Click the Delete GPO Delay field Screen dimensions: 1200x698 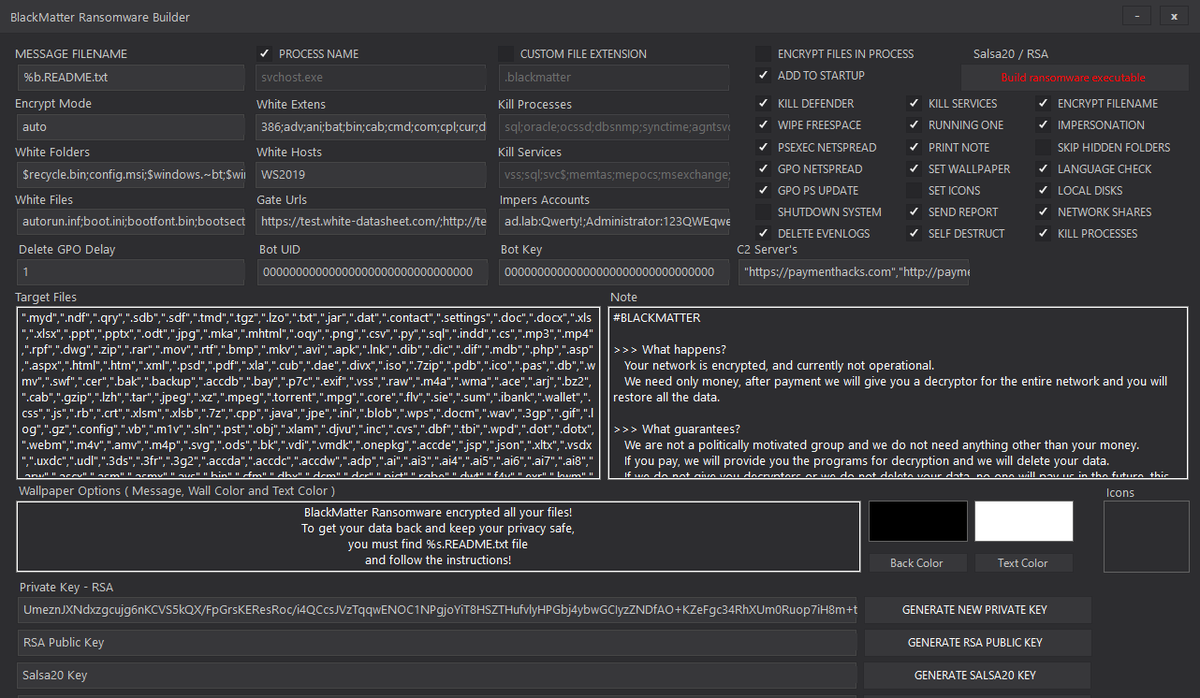tap(130, 272)
